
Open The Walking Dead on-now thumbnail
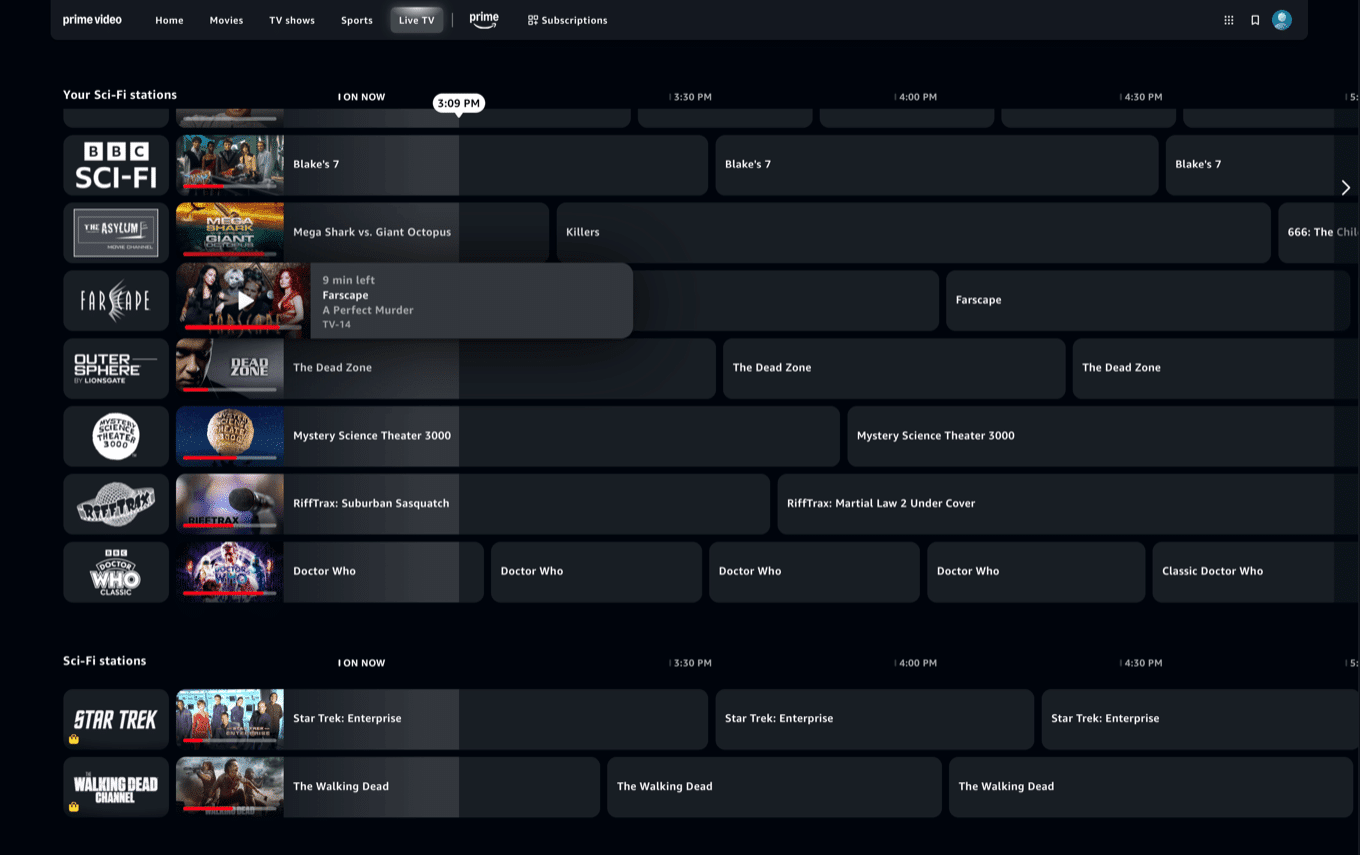click(230, 788)
